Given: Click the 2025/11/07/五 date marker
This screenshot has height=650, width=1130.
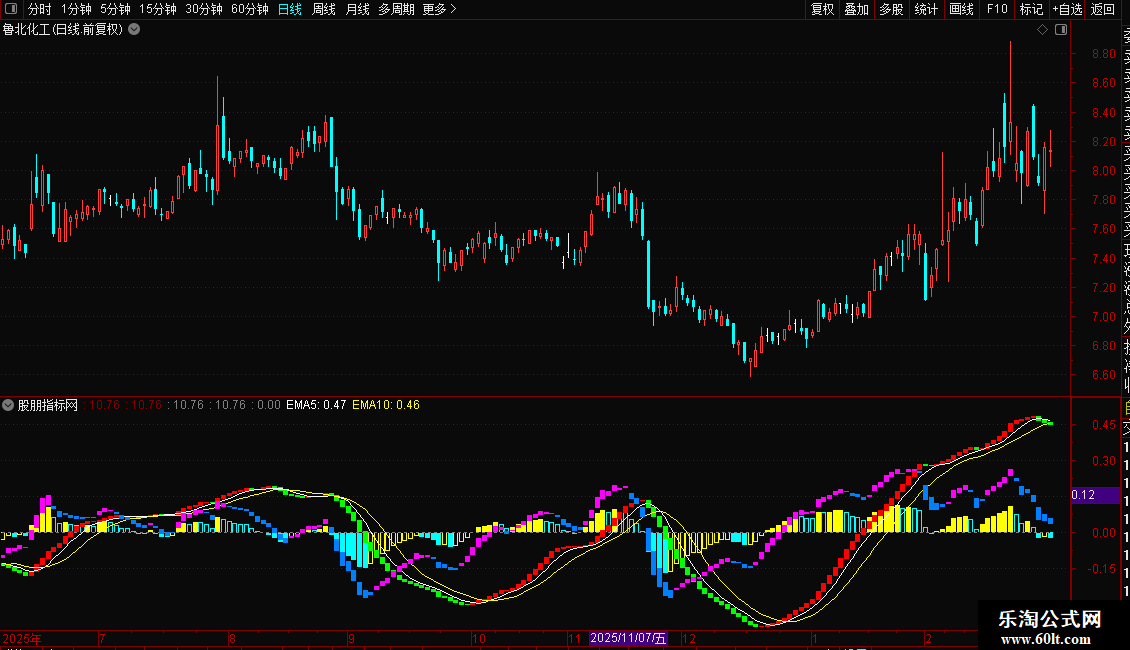Looking at the screenshot, I should [628, 638].
